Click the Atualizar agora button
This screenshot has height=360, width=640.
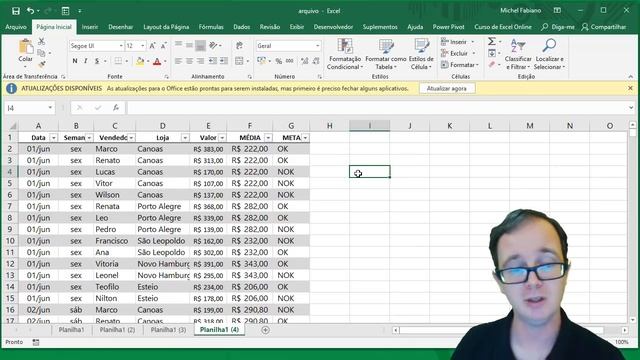click(447, 89)
